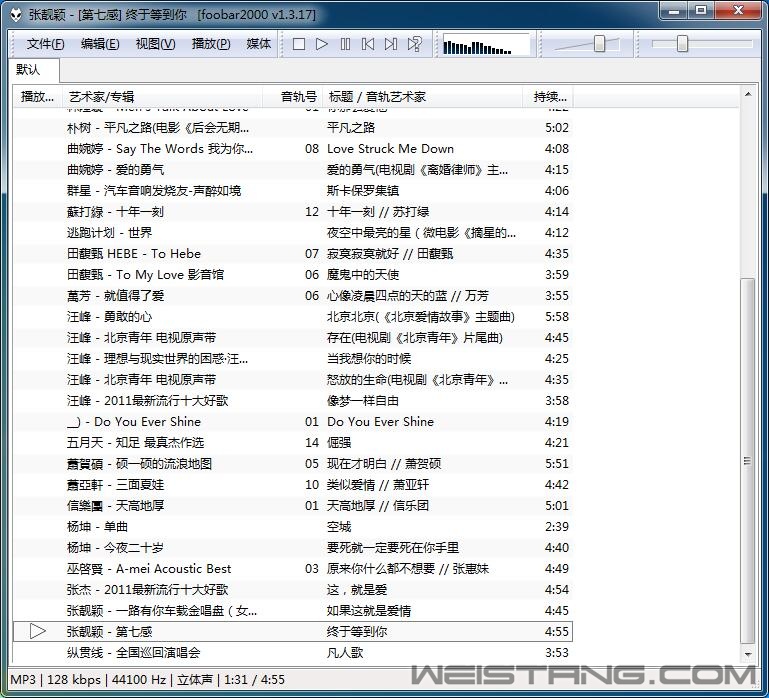Click the playlist scroll up arrow

(747, 94)
